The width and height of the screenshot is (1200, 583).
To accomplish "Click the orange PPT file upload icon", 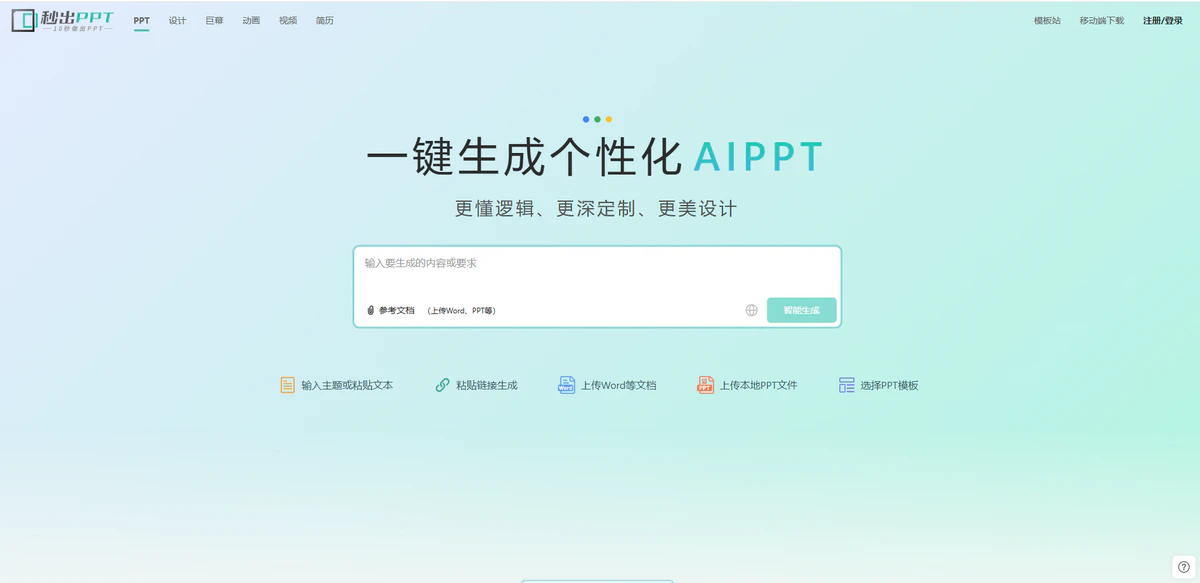I will tap(705, 385).
